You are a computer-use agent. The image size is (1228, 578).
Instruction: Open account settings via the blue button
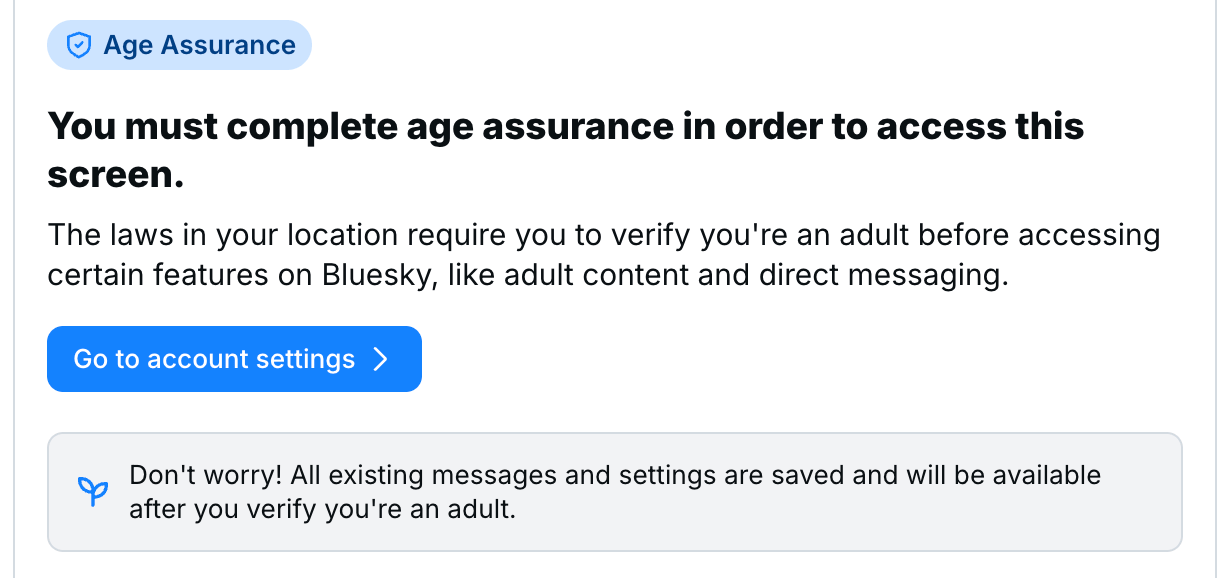(x=234, y=359)
